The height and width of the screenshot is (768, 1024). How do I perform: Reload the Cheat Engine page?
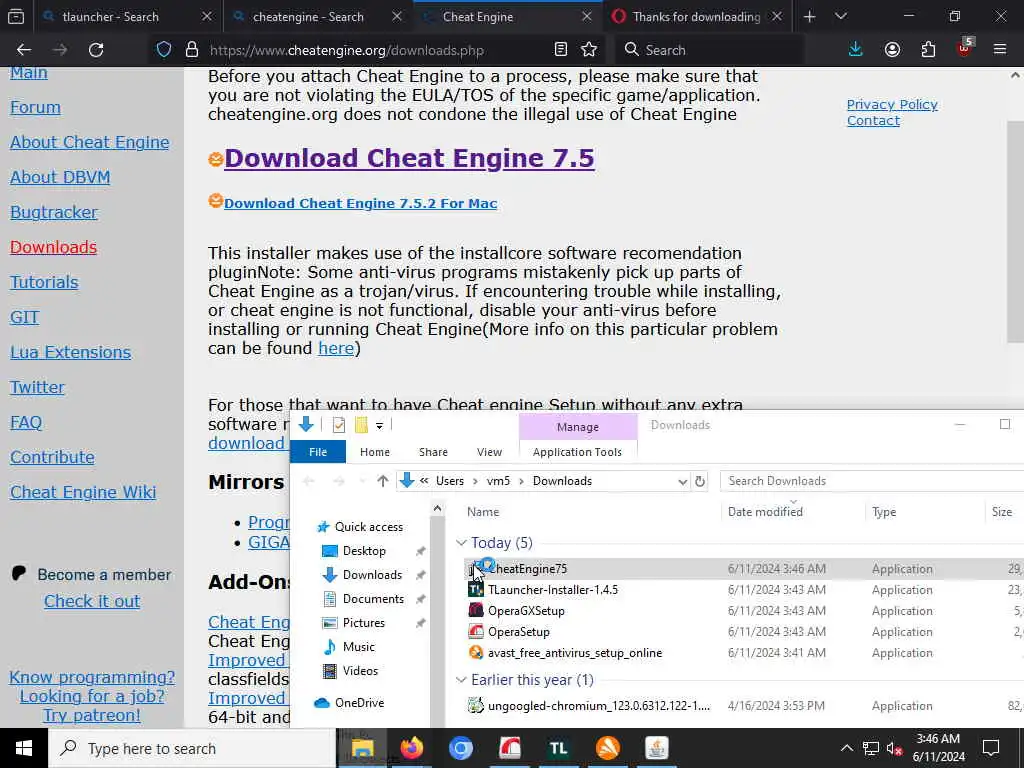[x=96, y=50]
